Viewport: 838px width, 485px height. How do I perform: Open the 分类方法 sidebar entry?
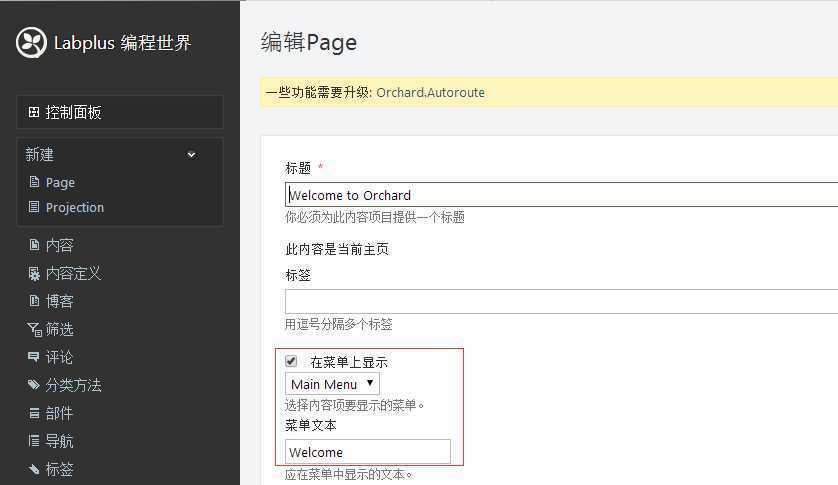tap(73, 385)
